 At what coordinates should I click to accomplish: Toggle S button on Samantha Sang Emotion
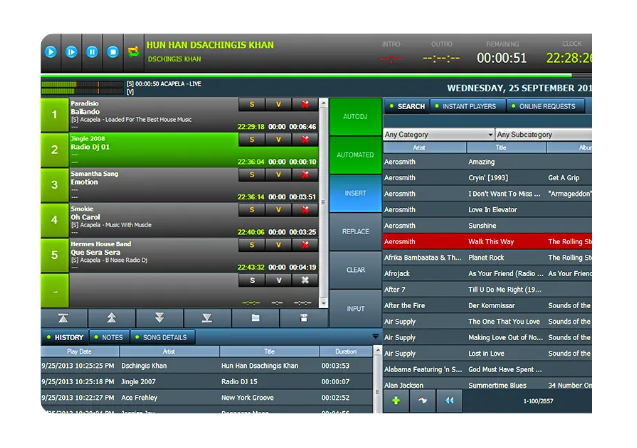pyautogui.click(x=251, y=175)
